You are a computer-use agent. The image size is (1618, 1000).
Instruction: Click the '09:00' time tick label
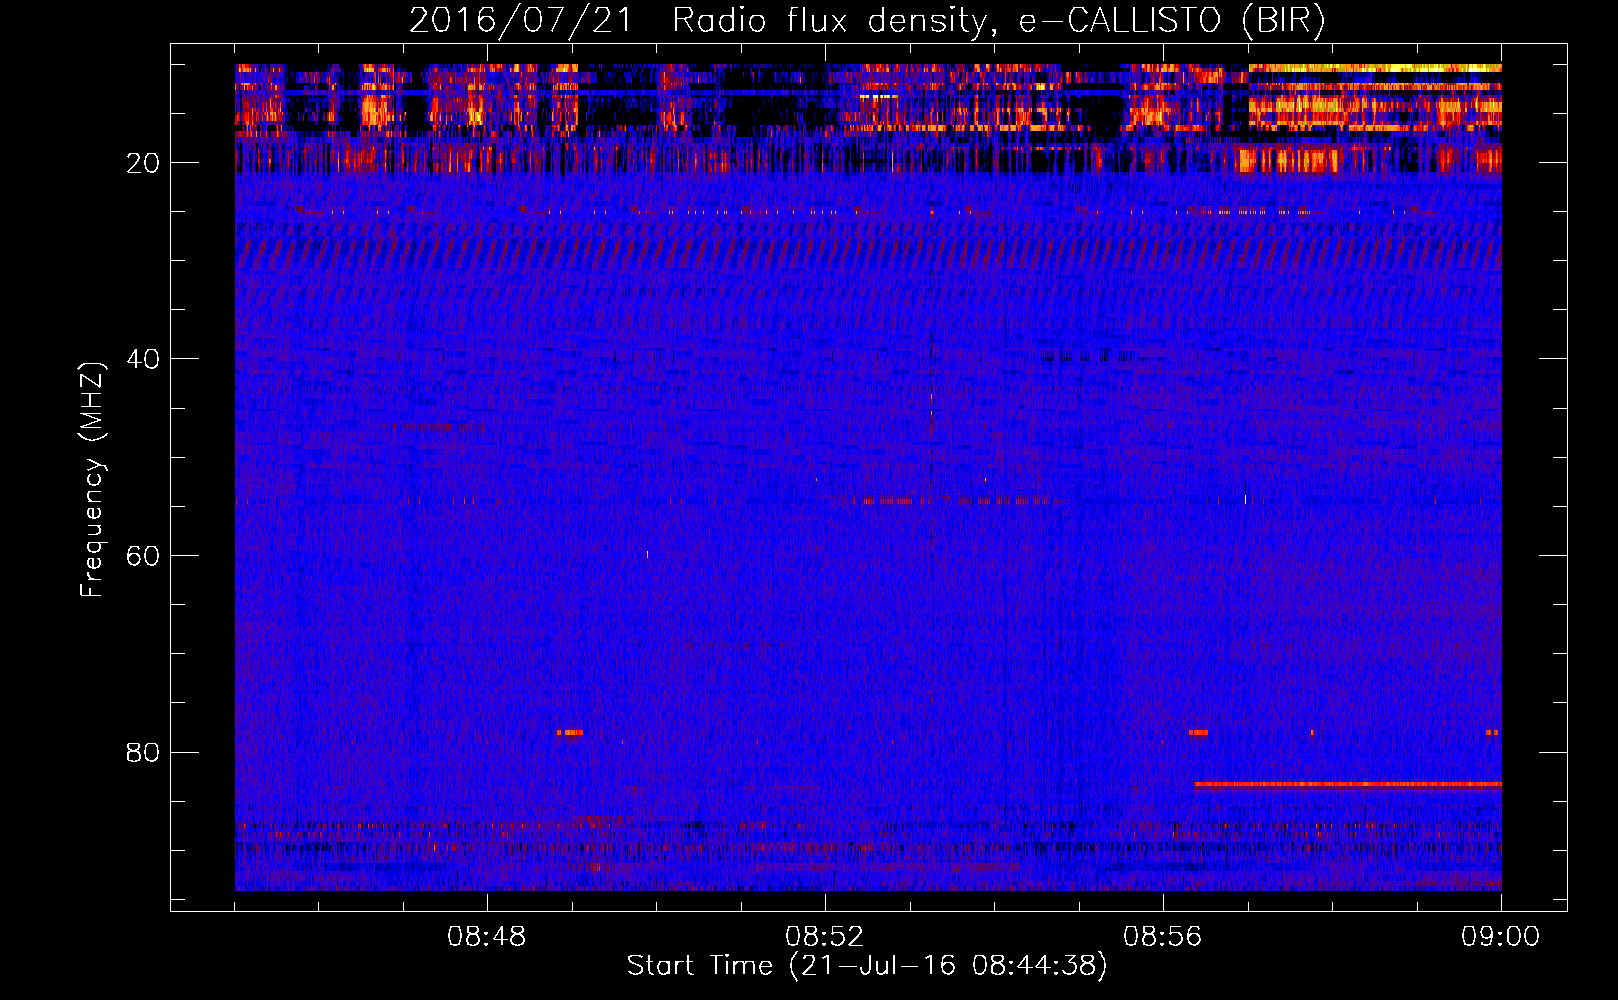coord(1501,937)
